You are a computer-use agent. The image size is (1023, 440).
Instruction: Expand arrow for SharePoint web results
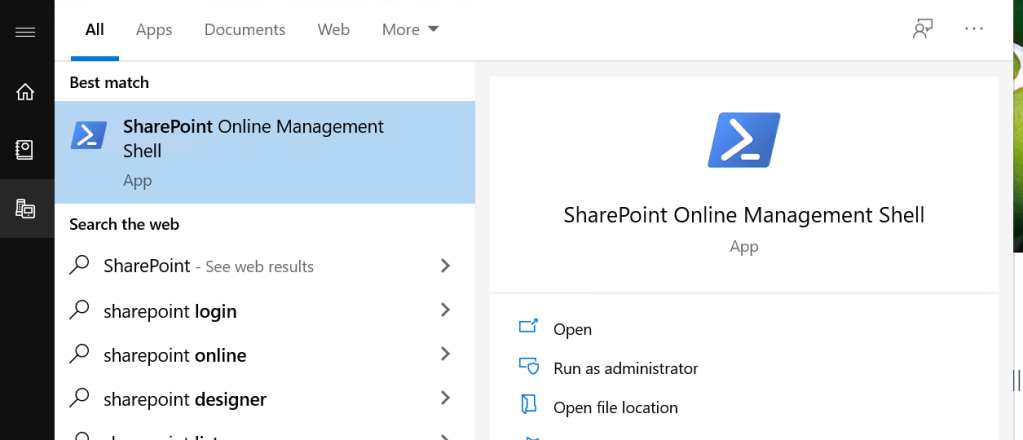pyautogui.click(x=446, y=266)
